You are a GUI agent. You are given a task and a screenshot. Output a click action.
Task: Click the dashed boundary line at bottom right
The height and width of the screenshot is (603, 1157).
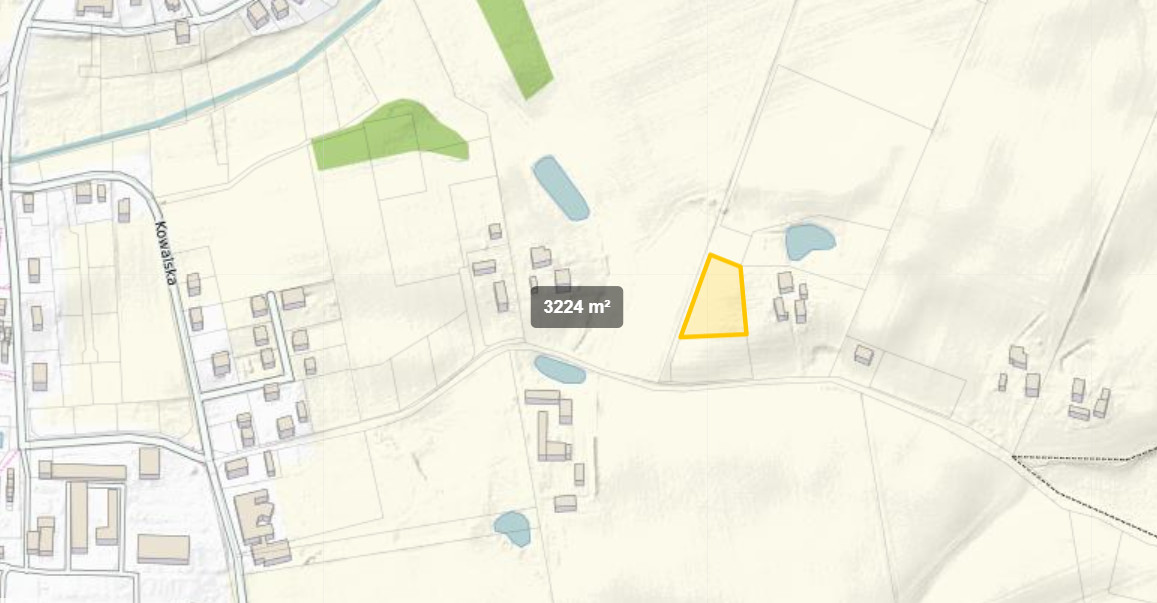1085,487
